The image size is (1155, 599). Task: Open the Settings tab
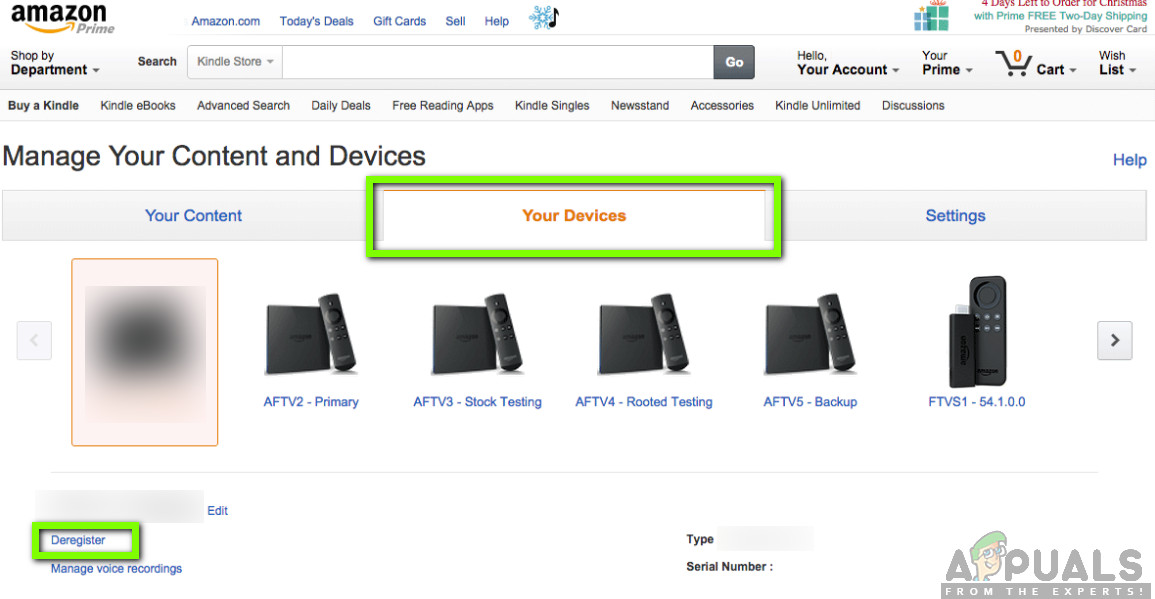[955, 215]
